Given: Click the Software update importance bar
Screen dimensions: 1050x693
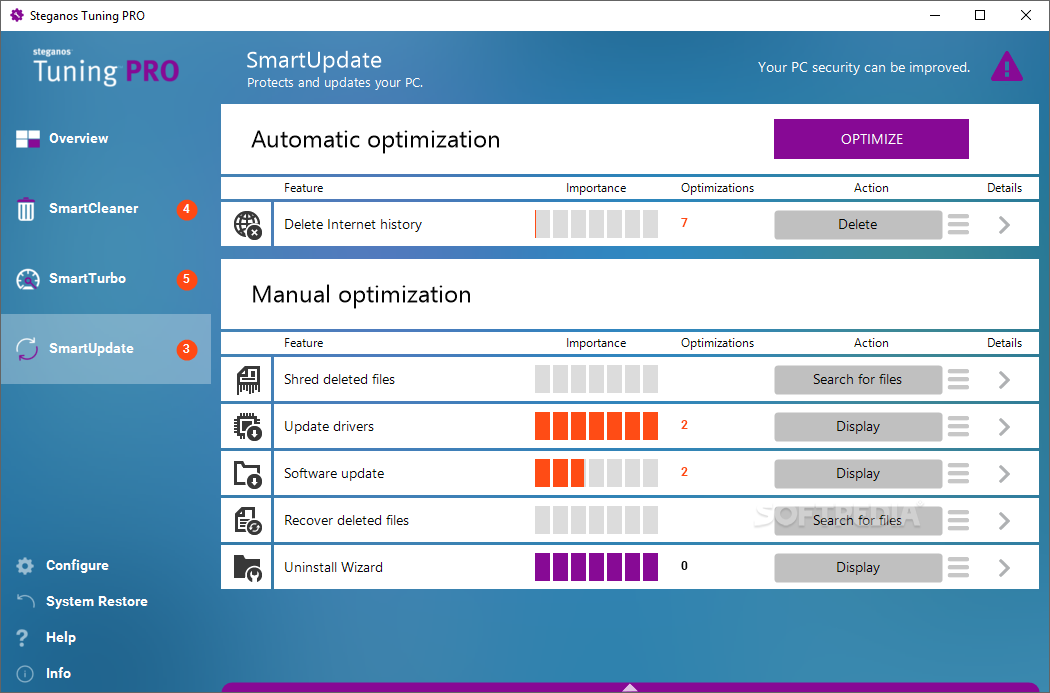Looking at the screenshot, I should tap(597, 473).
